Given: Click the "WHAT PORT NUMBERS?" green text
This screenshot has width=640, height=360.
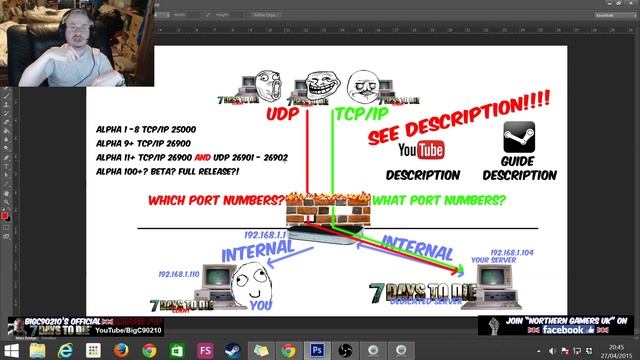Looking at the screenshot, I should point(439,200).
